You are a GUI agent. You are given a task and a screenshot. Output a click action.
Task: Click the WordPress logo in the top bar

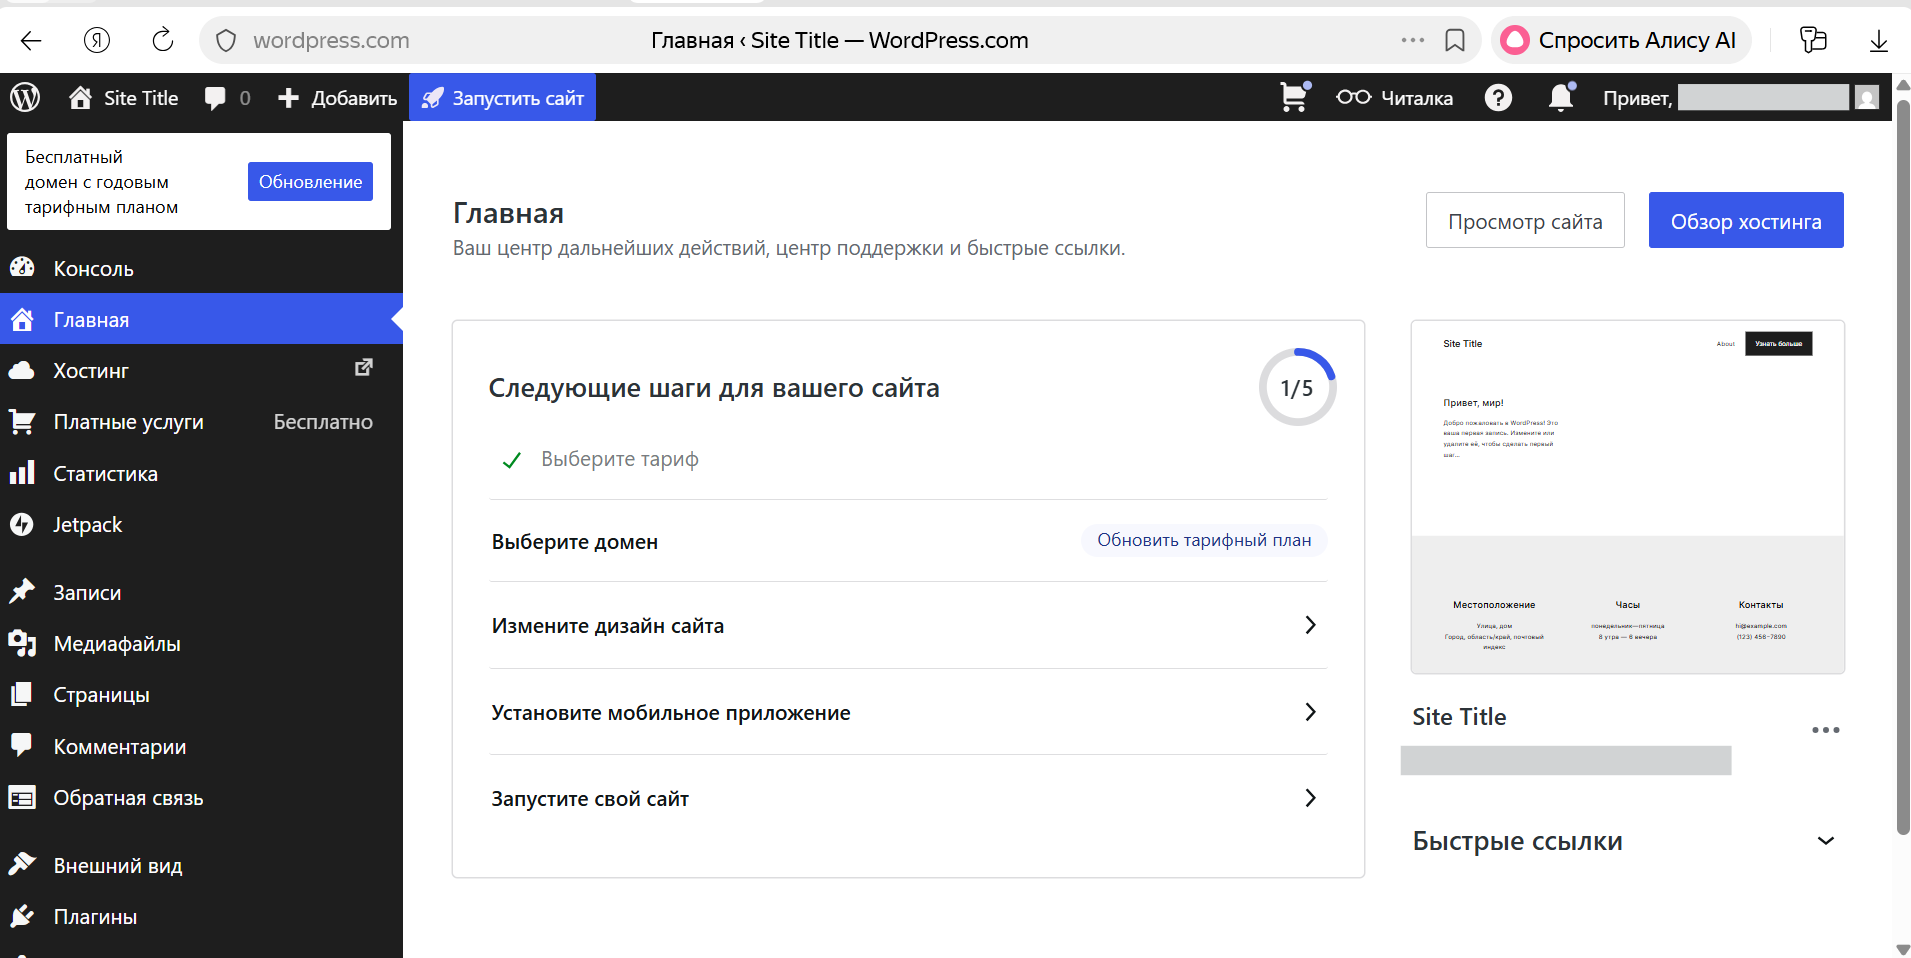coord(24,97)
